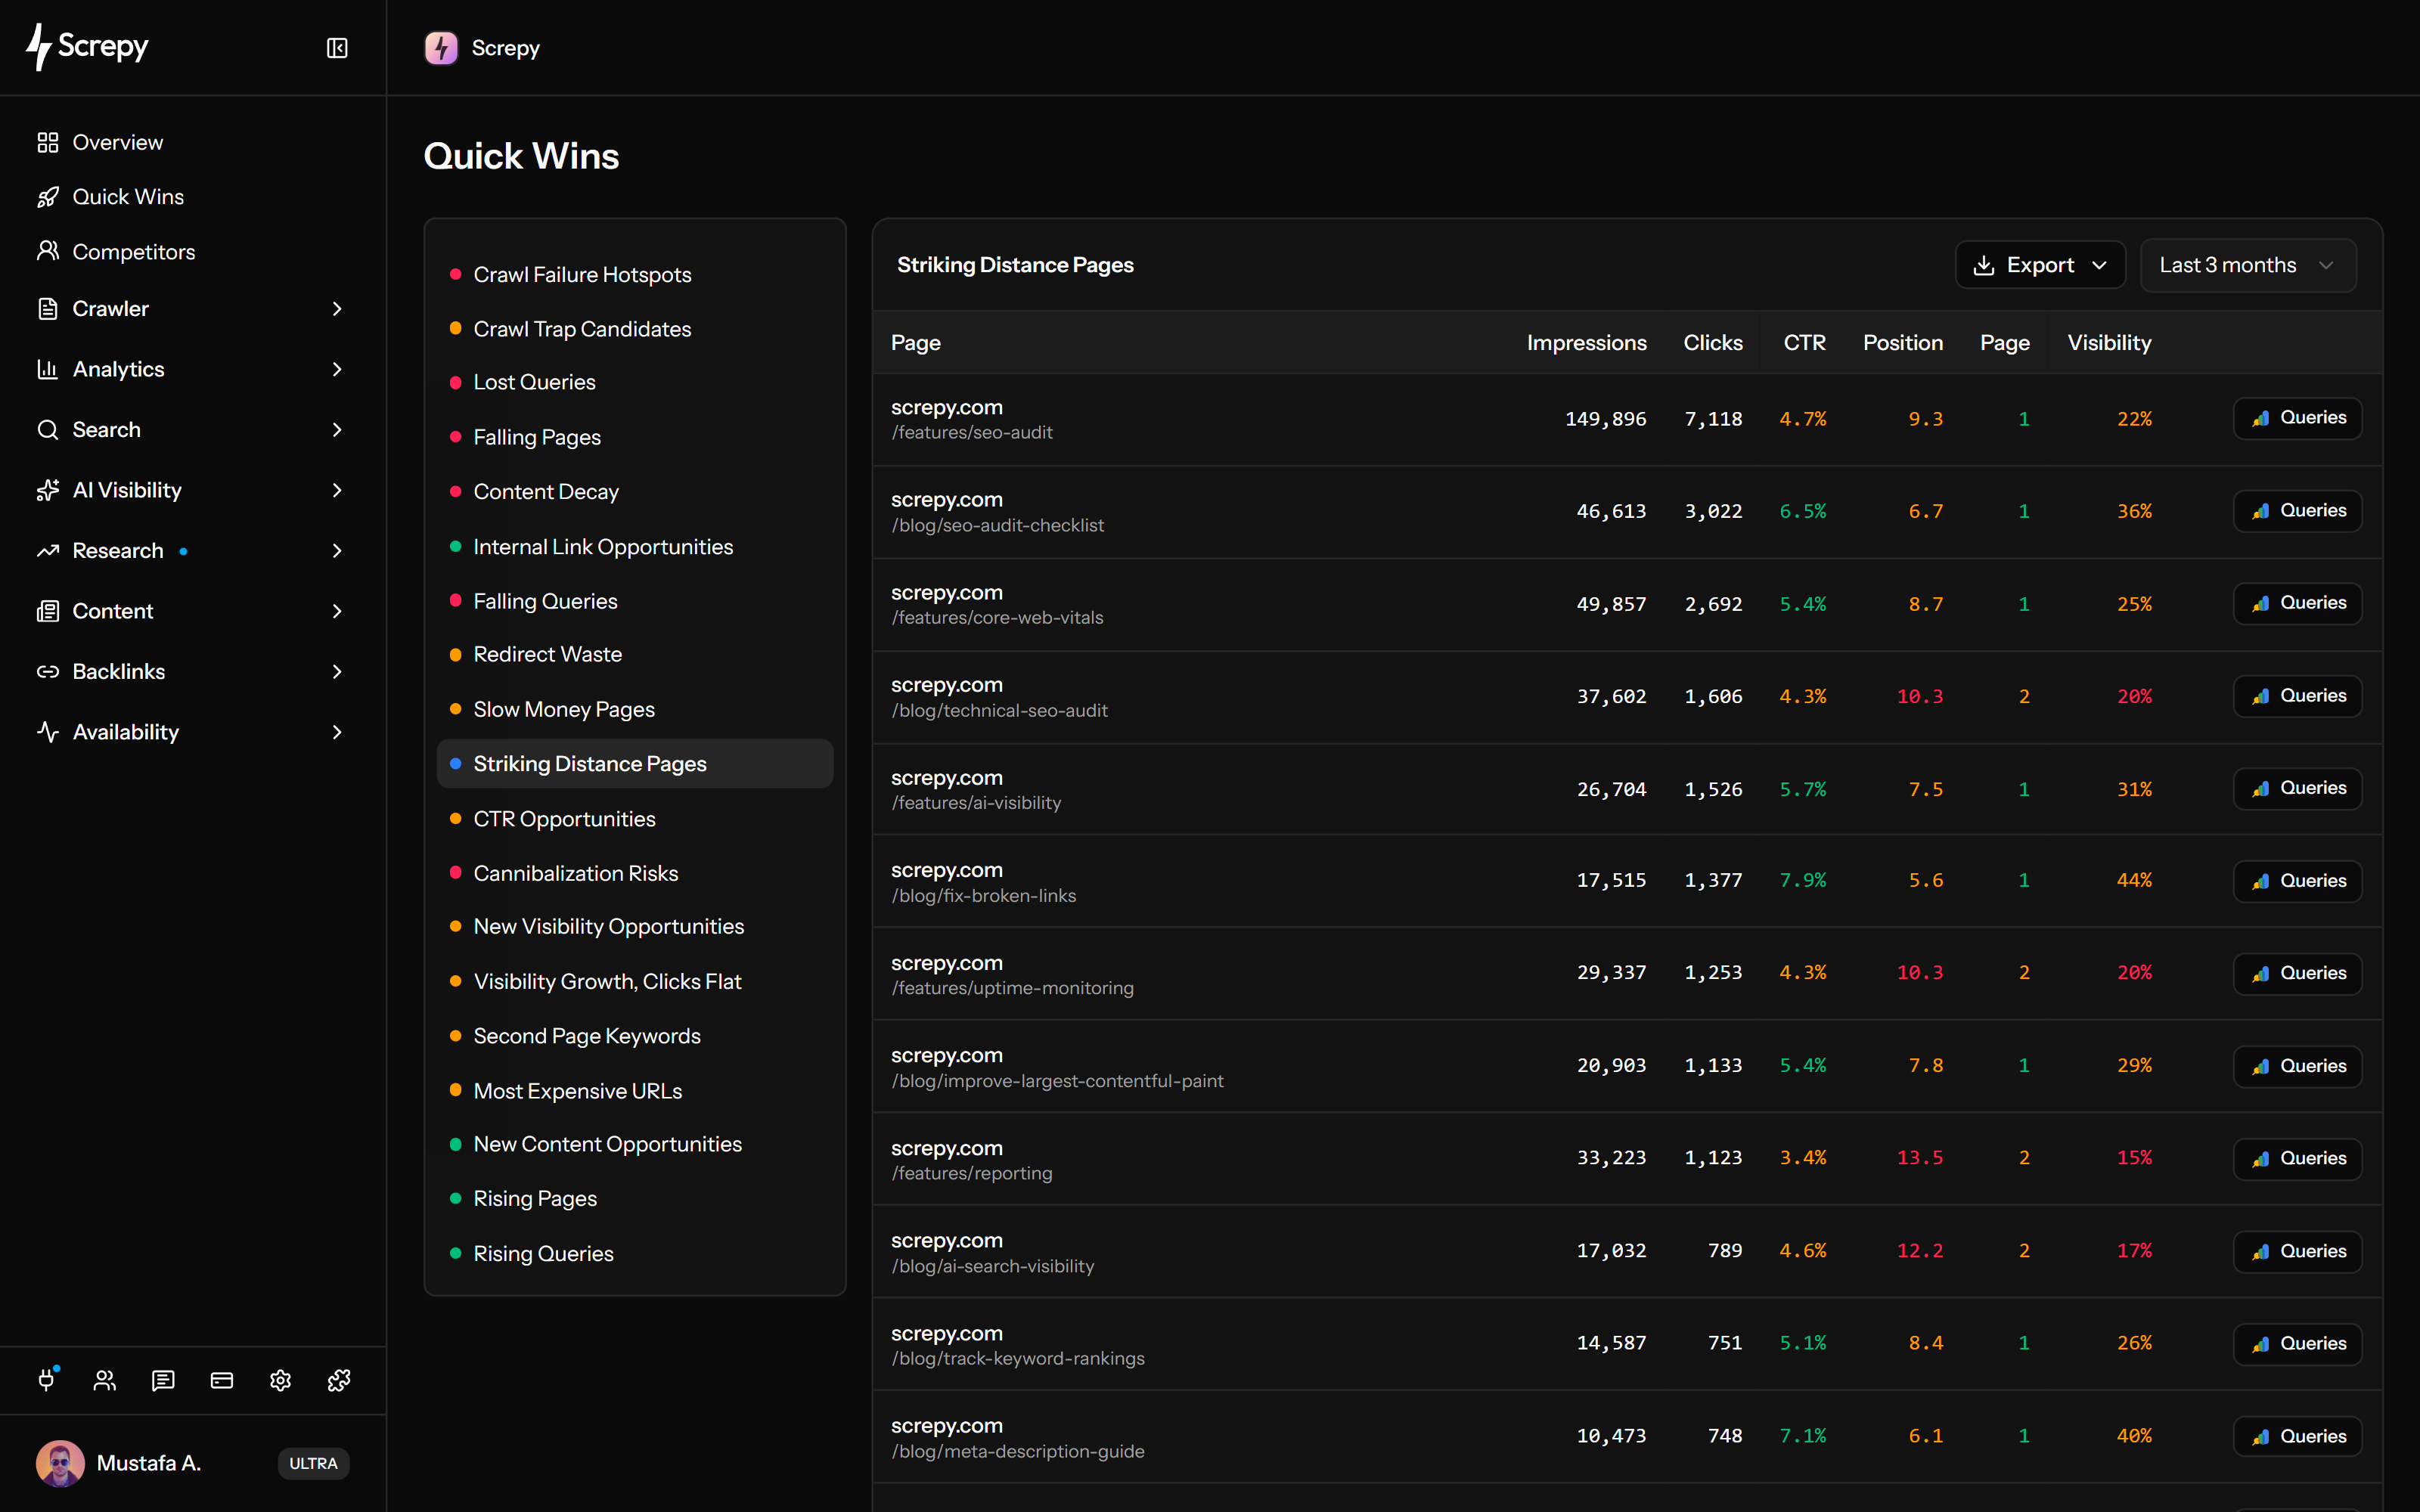The width and height of the screenshot is (2420, 1512).
Task: Select Second Page Keywords item
Action: pyautogui.click(x=635, y=1036)
